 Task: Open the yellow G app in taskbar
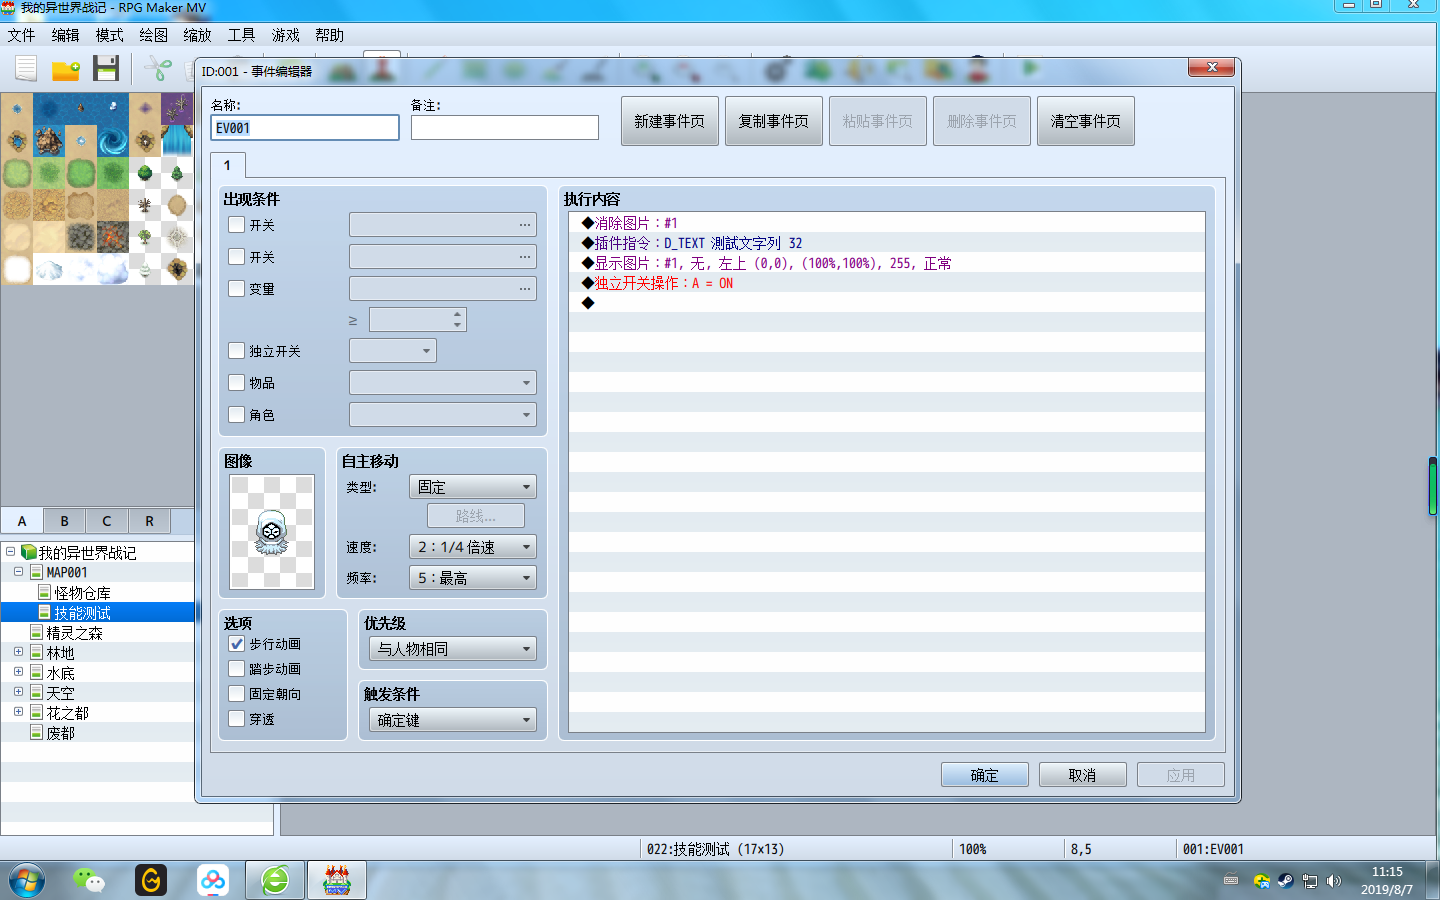[151, 880]
